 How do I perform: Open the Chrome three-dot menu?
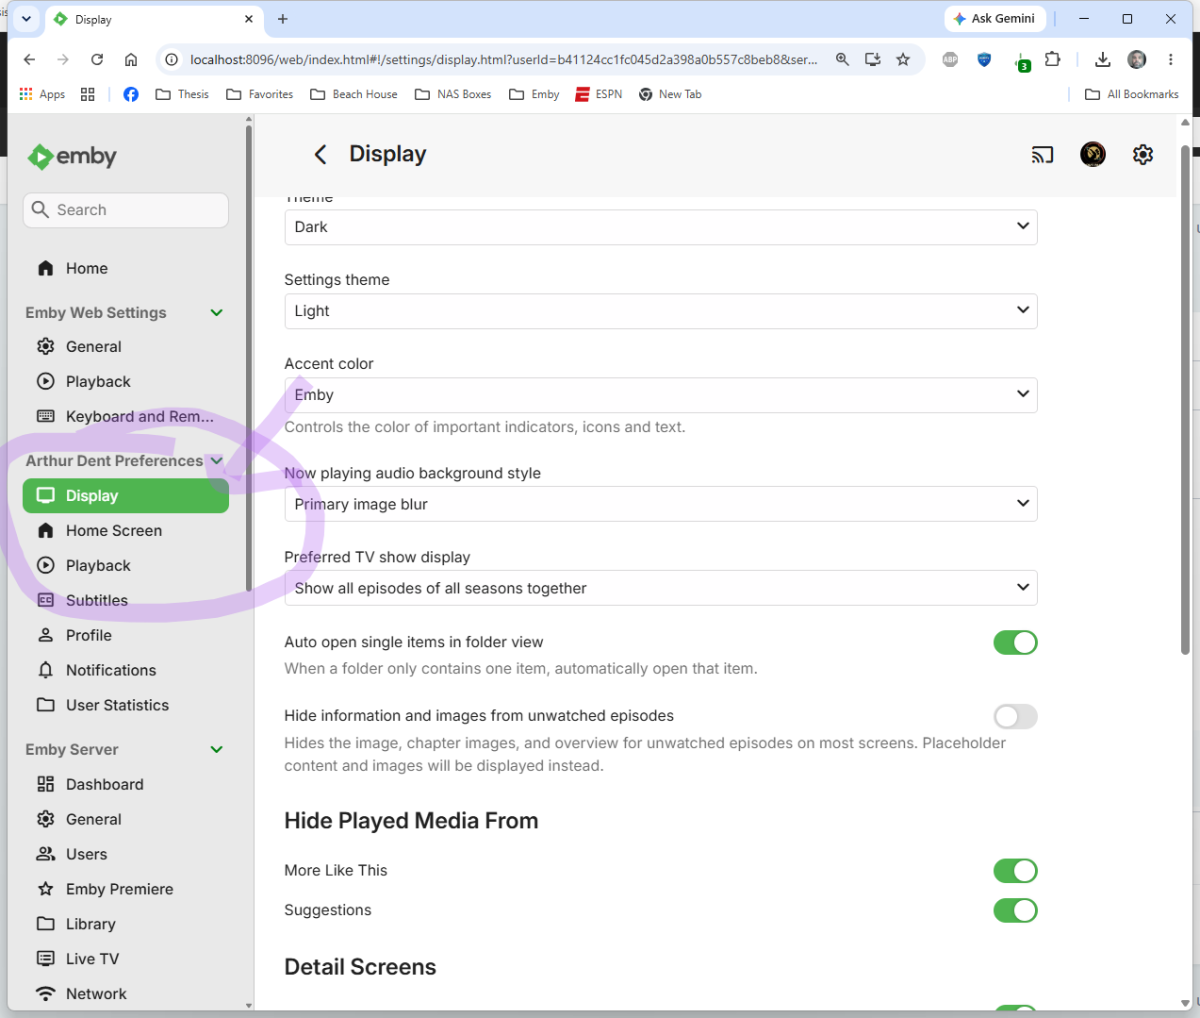[x=1171, y=60]
